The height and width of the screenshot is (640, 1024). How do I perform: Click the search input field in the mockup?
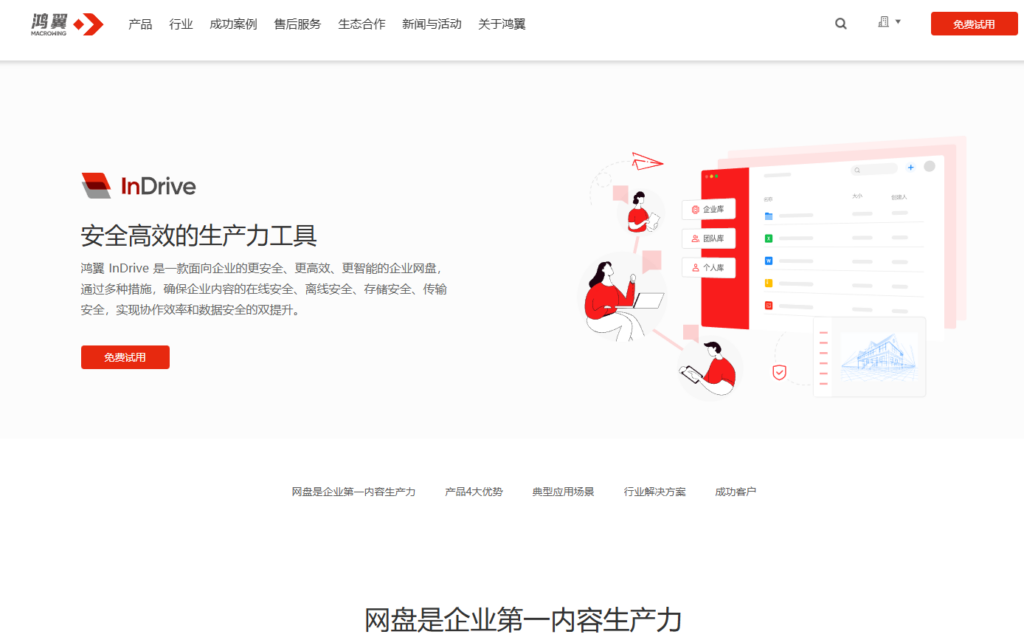coord(875,169)
